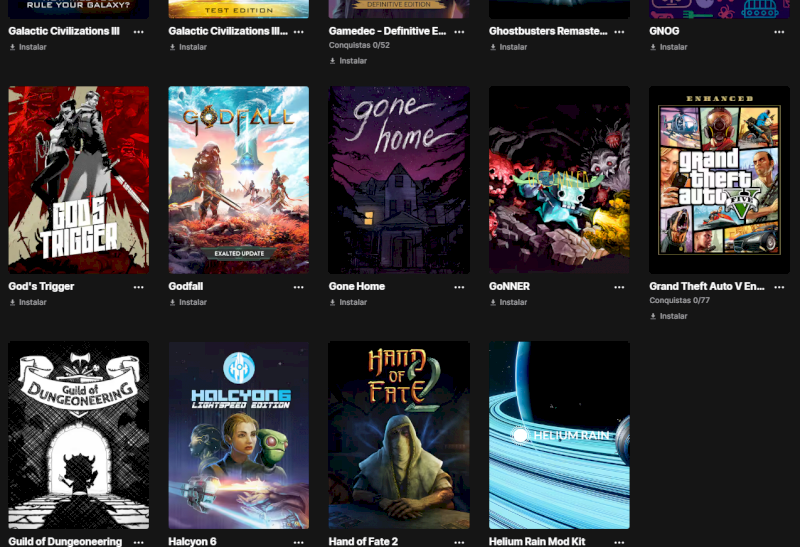Click the Ghostbusters Remaste... title
The width and height of the screenshot is (800, 547).
pos(548,31)
